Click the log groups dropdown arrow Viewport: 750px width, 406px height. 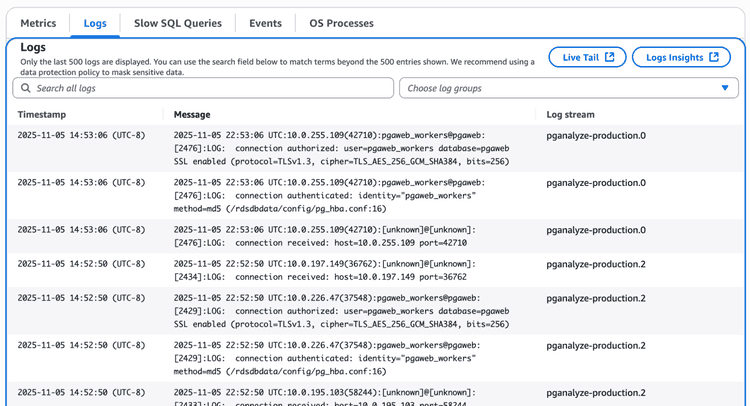(x=725, y=88)
